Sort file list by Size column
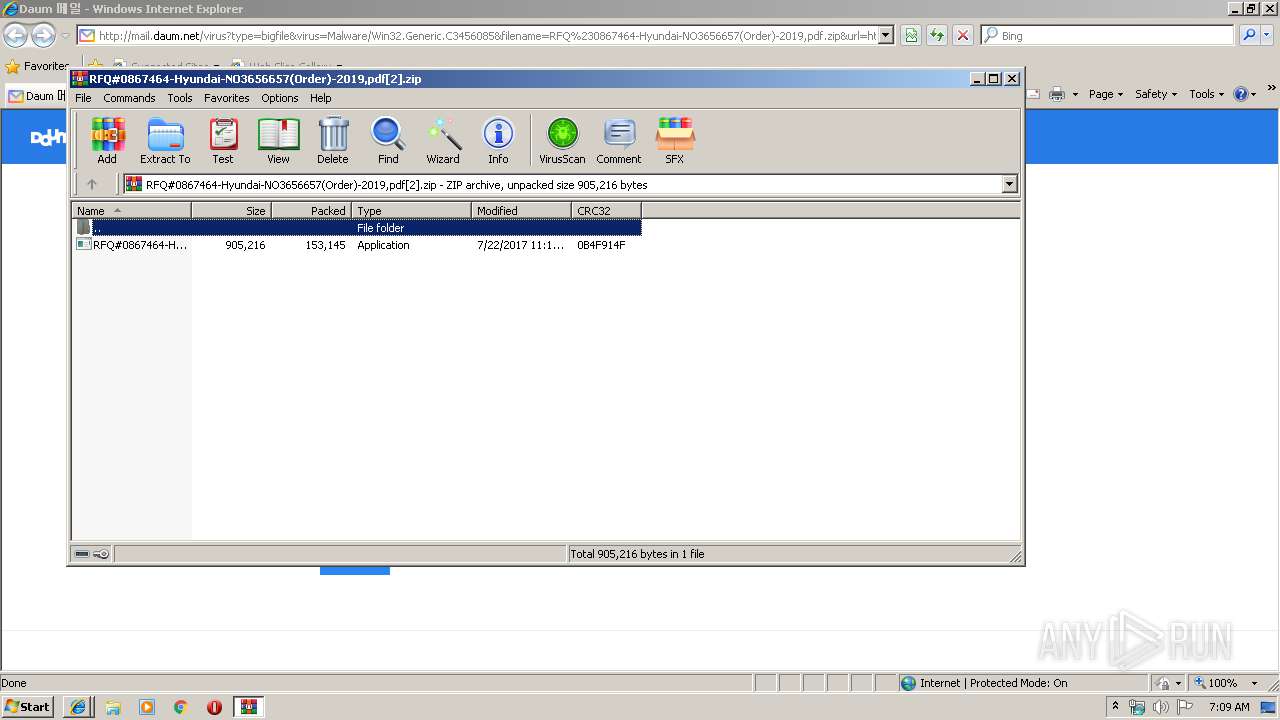Screen dimensions: 1280x720 point(231,211)
